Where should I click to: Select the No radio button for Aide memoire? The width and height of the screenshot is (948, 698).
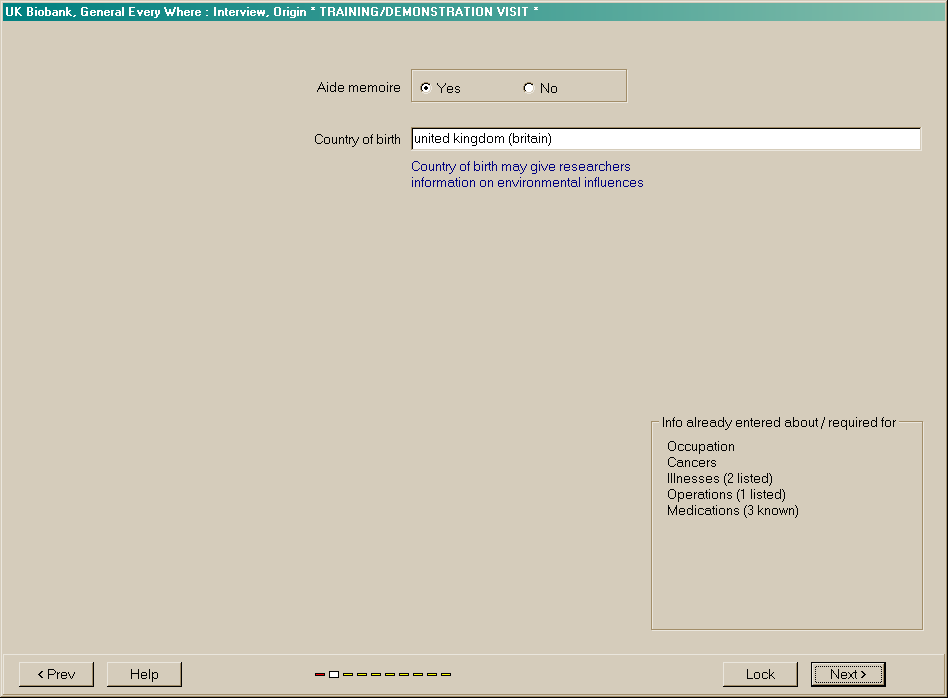[x=529, y=88]
